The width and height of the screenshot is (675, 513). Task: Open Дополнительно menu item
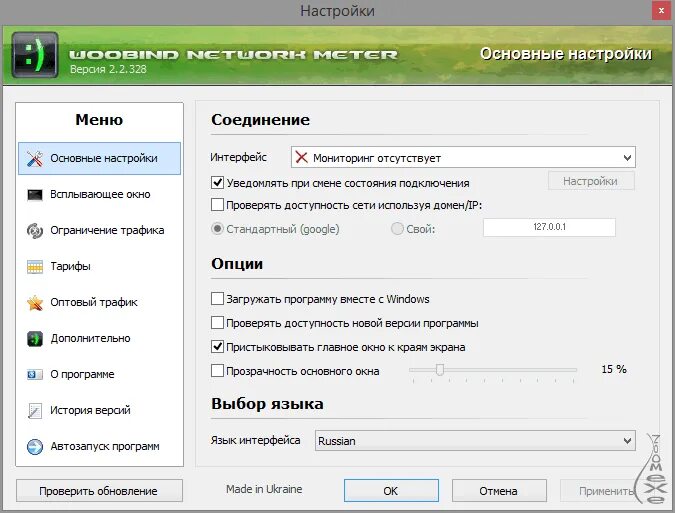tap(99, 338)
